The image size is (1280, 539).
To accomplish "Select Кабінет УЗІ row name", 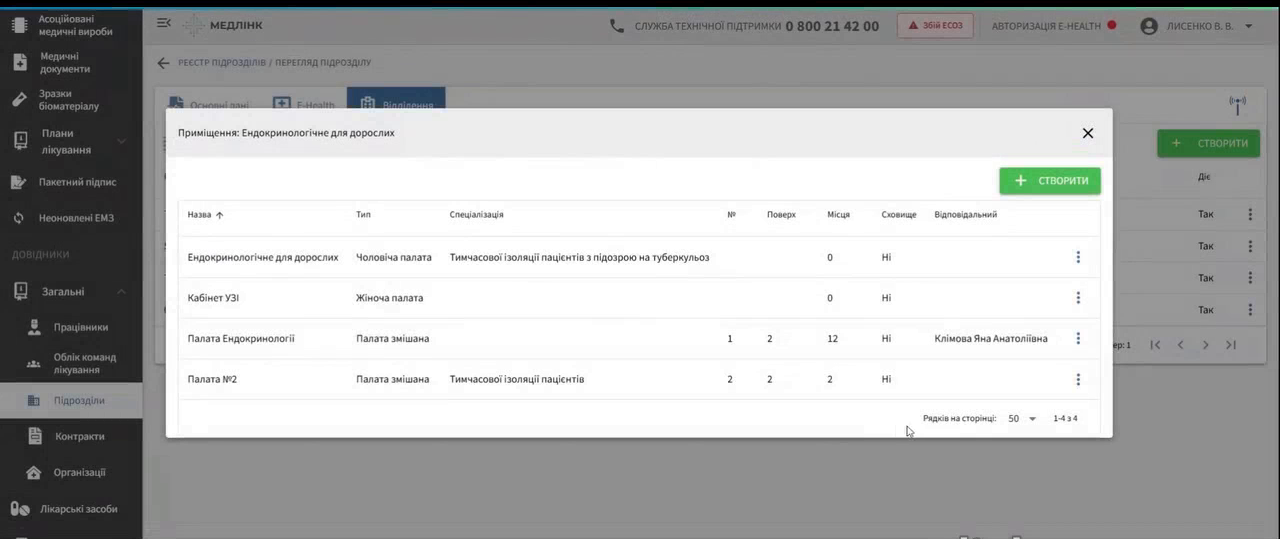I will pyautogui.click(x=213, y=298).
